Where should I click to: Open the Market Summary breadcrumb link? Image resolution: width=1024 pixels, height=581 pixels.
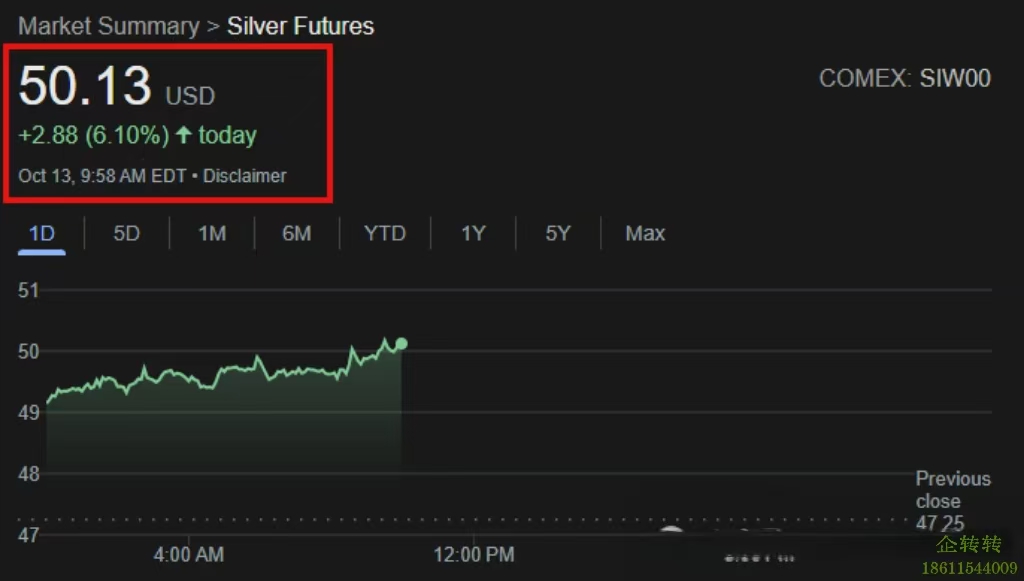click(x=108, y=26)
